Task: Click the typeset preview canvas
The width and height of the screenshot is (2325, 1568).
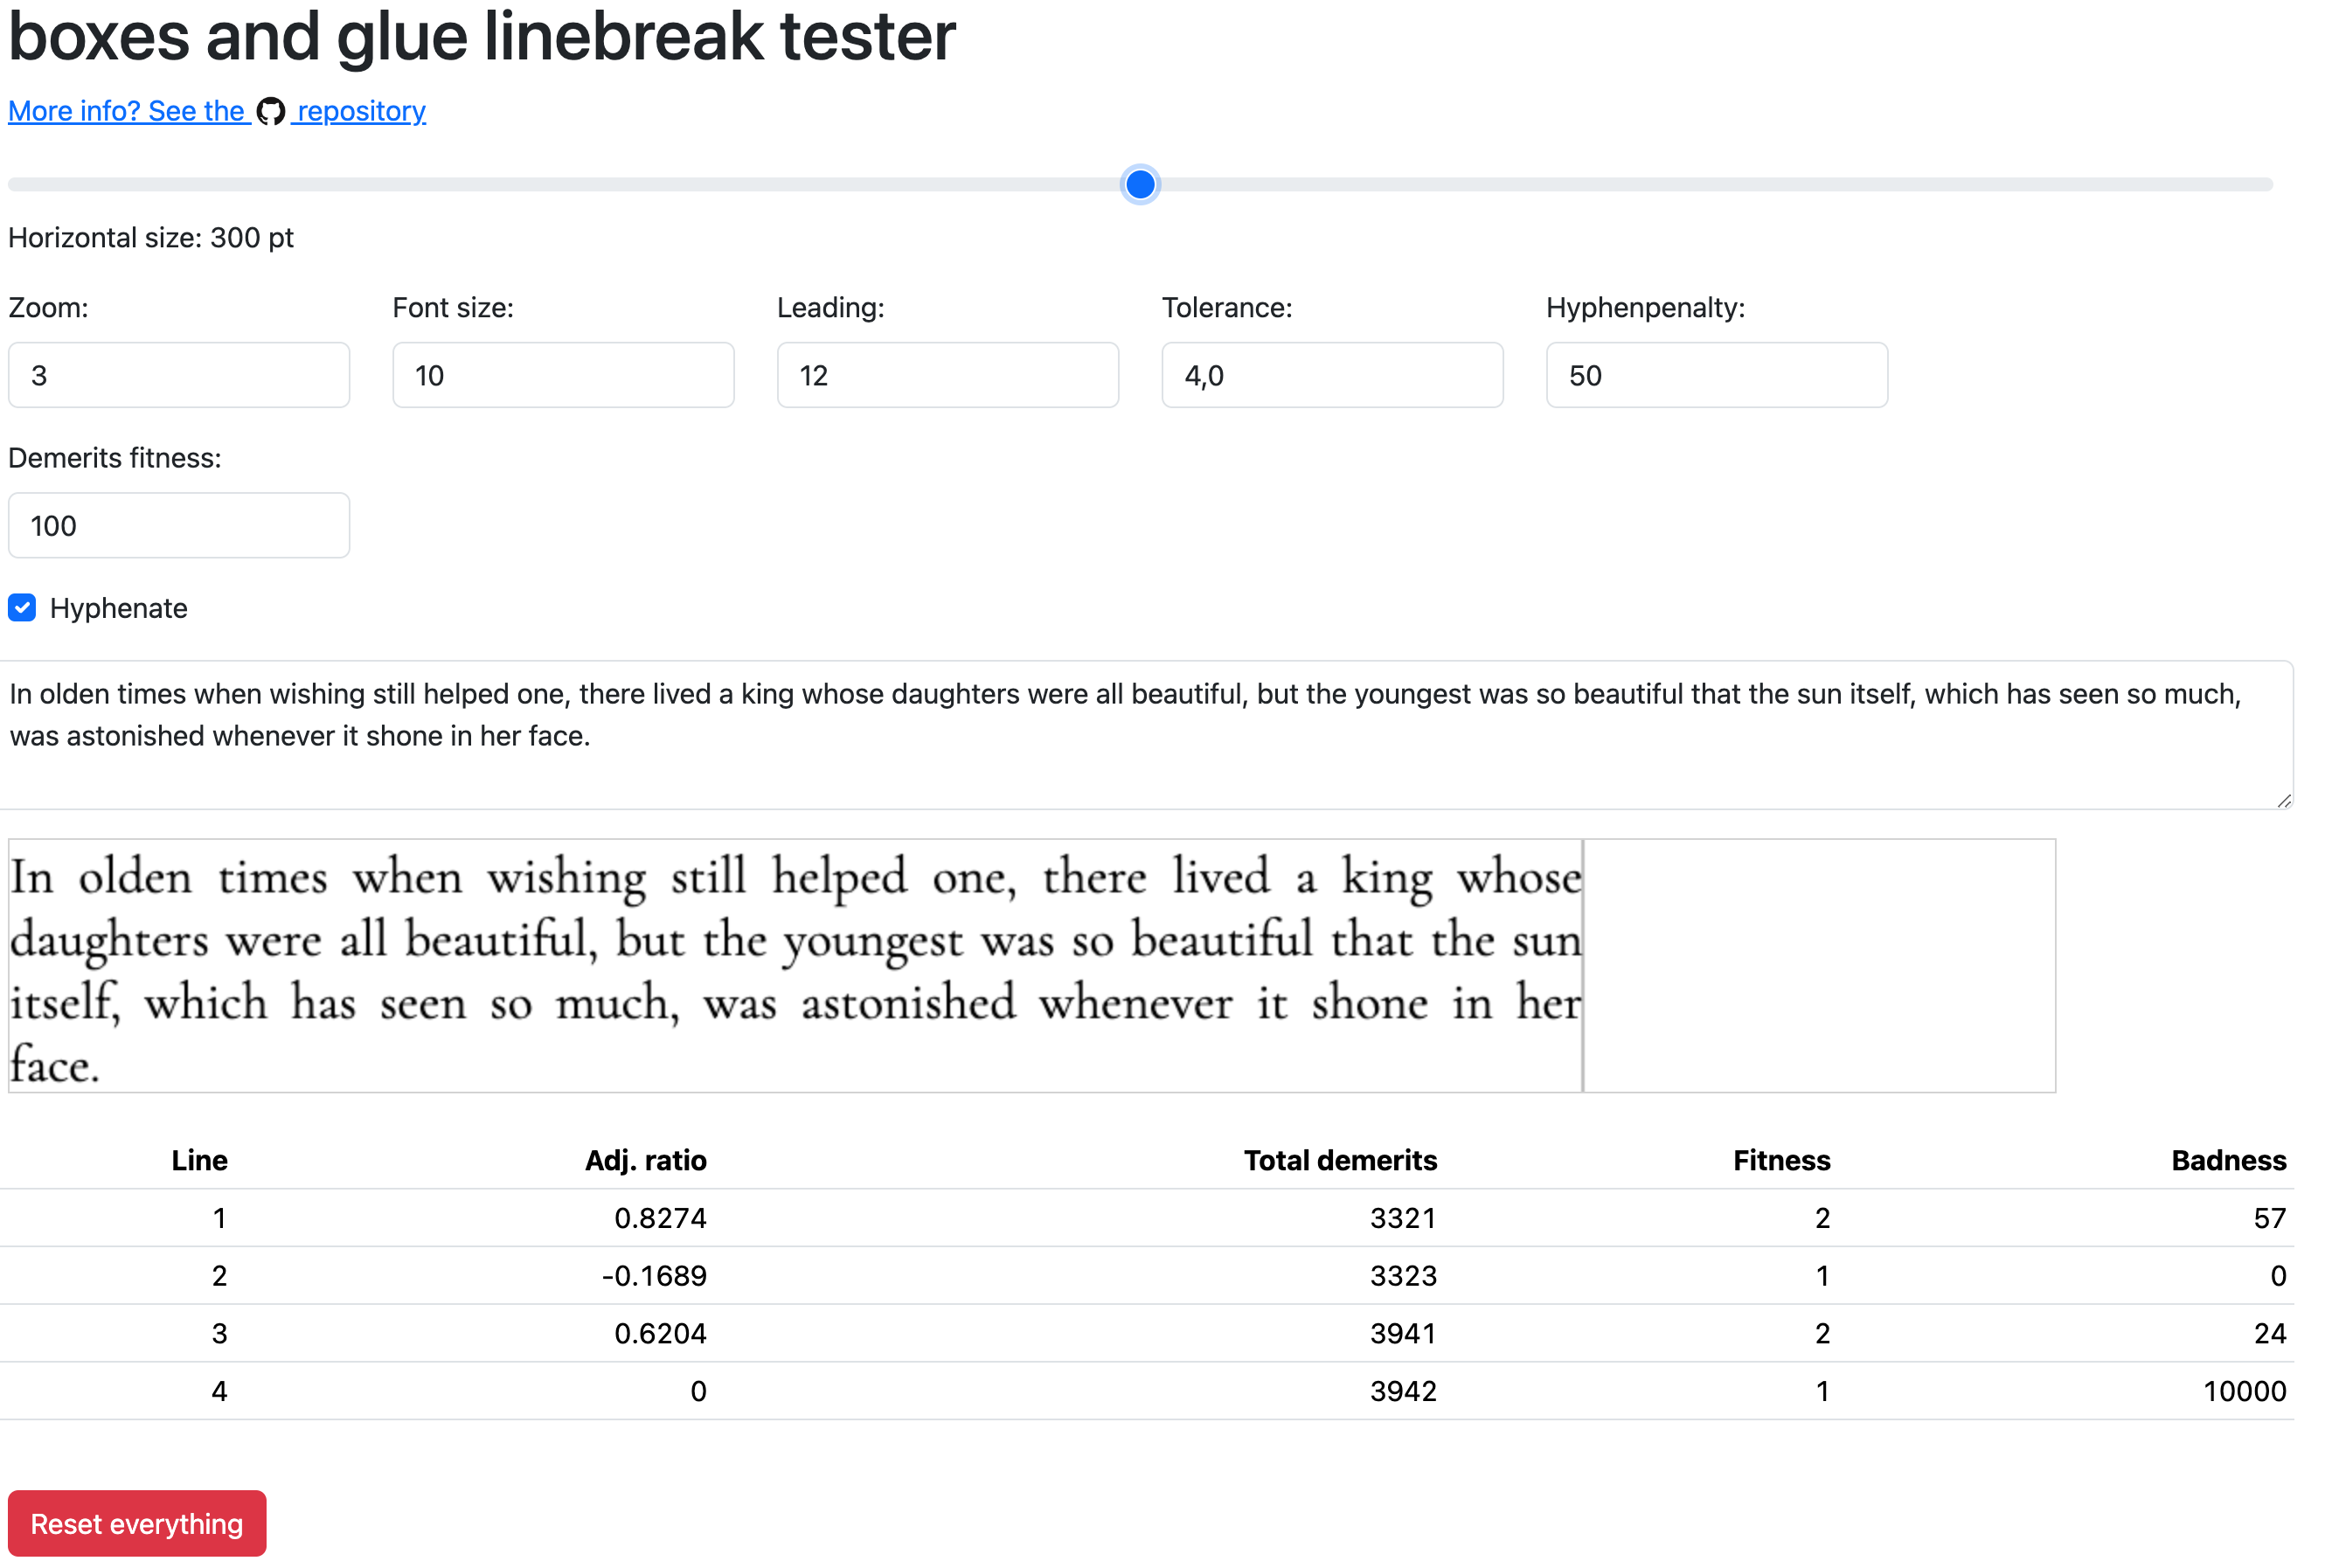Action: tap(1032, 966)
